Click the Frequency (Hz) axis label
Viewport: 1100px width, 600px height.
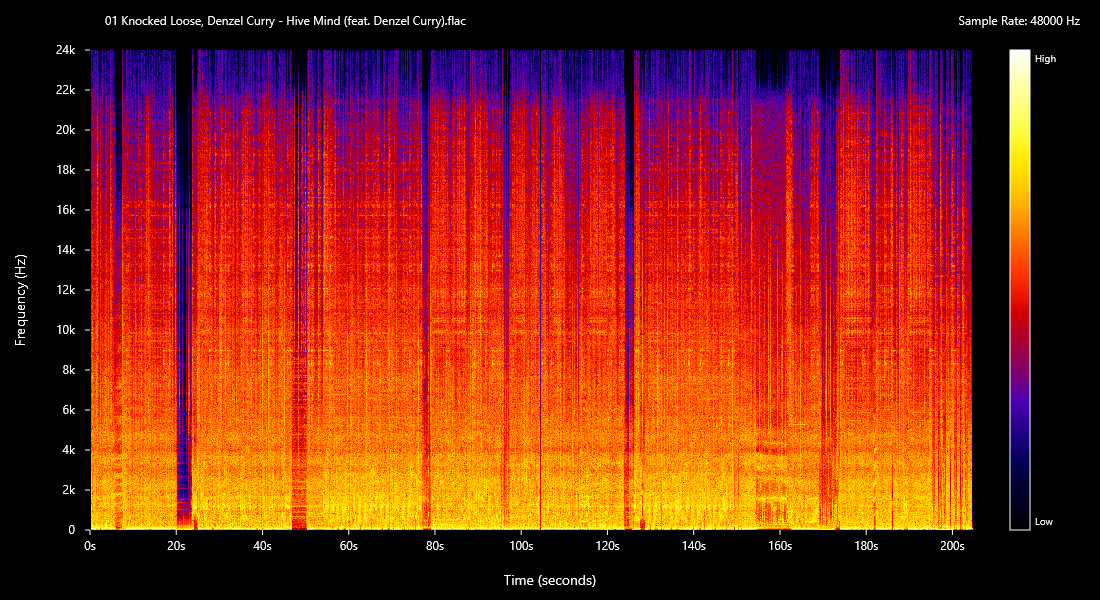20,300
